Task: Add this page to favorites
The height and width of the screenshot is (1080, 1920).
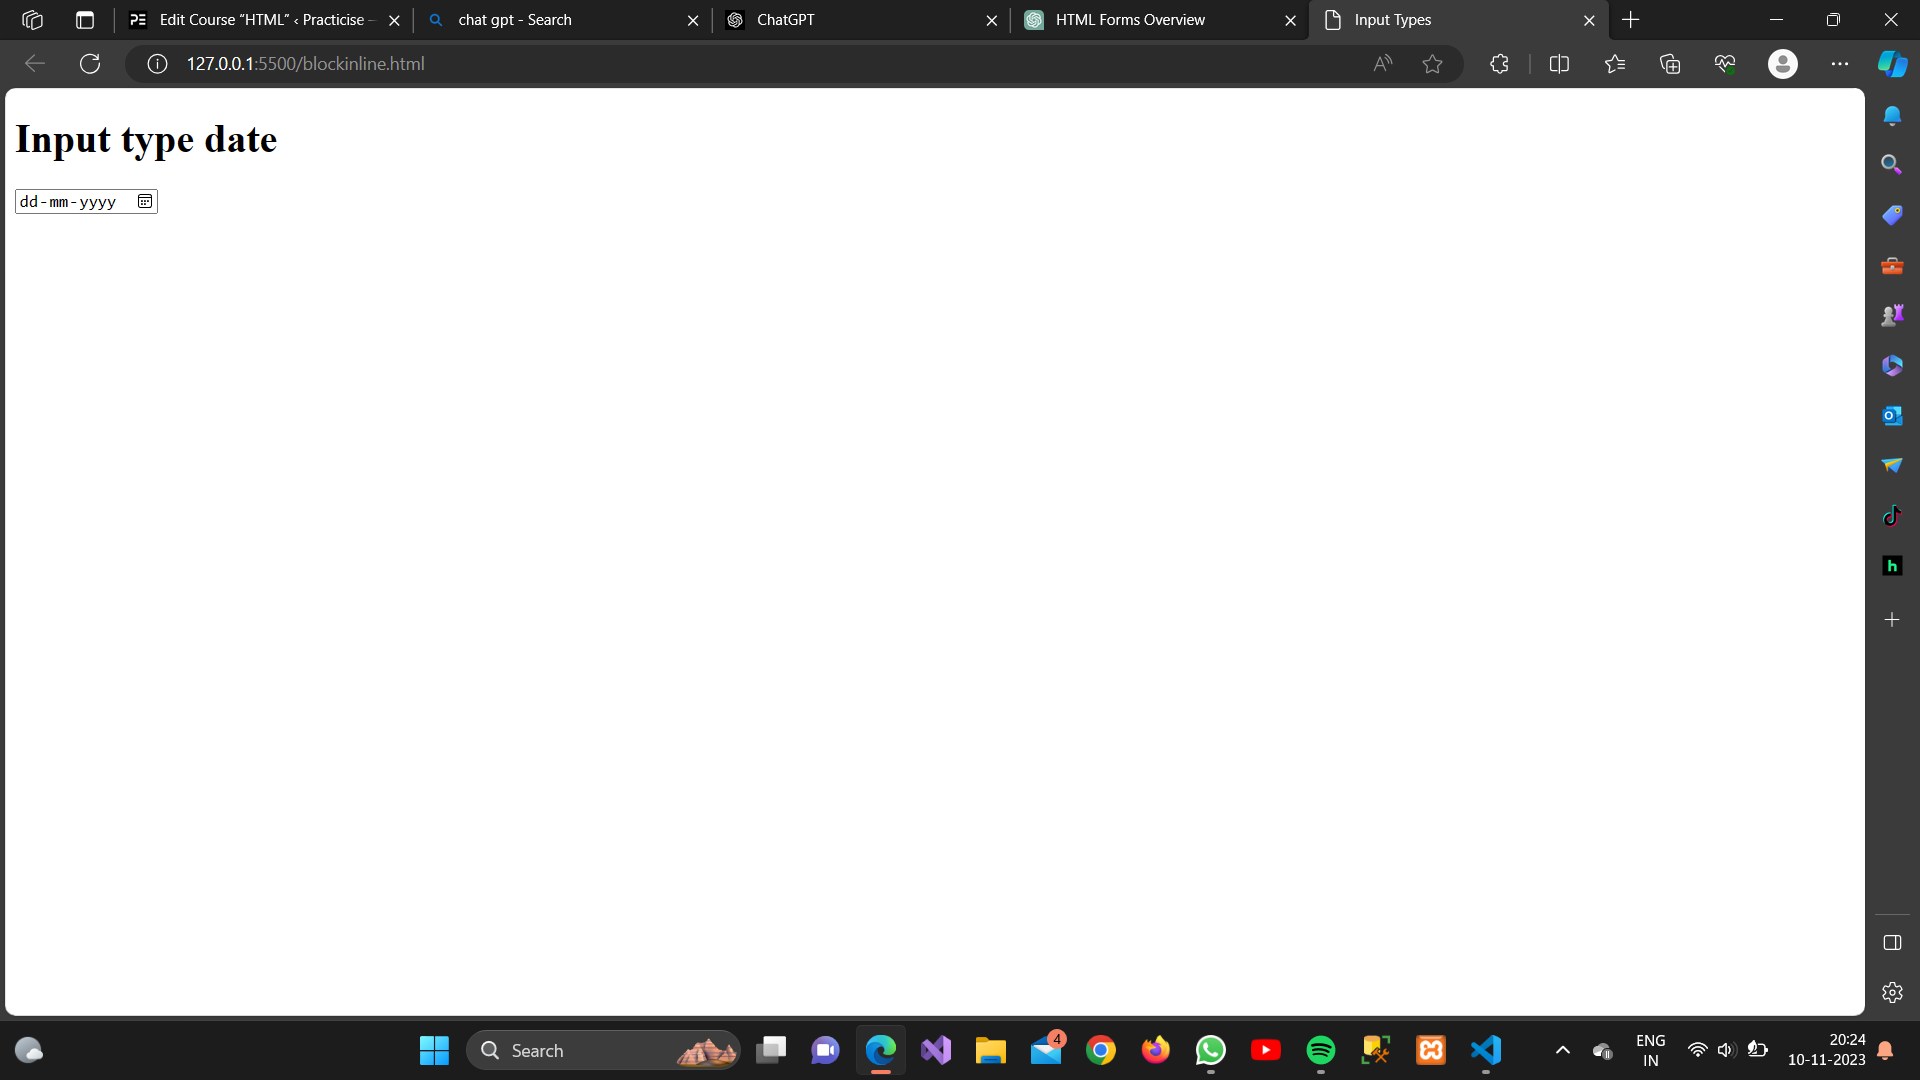Action: point(1432,64)
